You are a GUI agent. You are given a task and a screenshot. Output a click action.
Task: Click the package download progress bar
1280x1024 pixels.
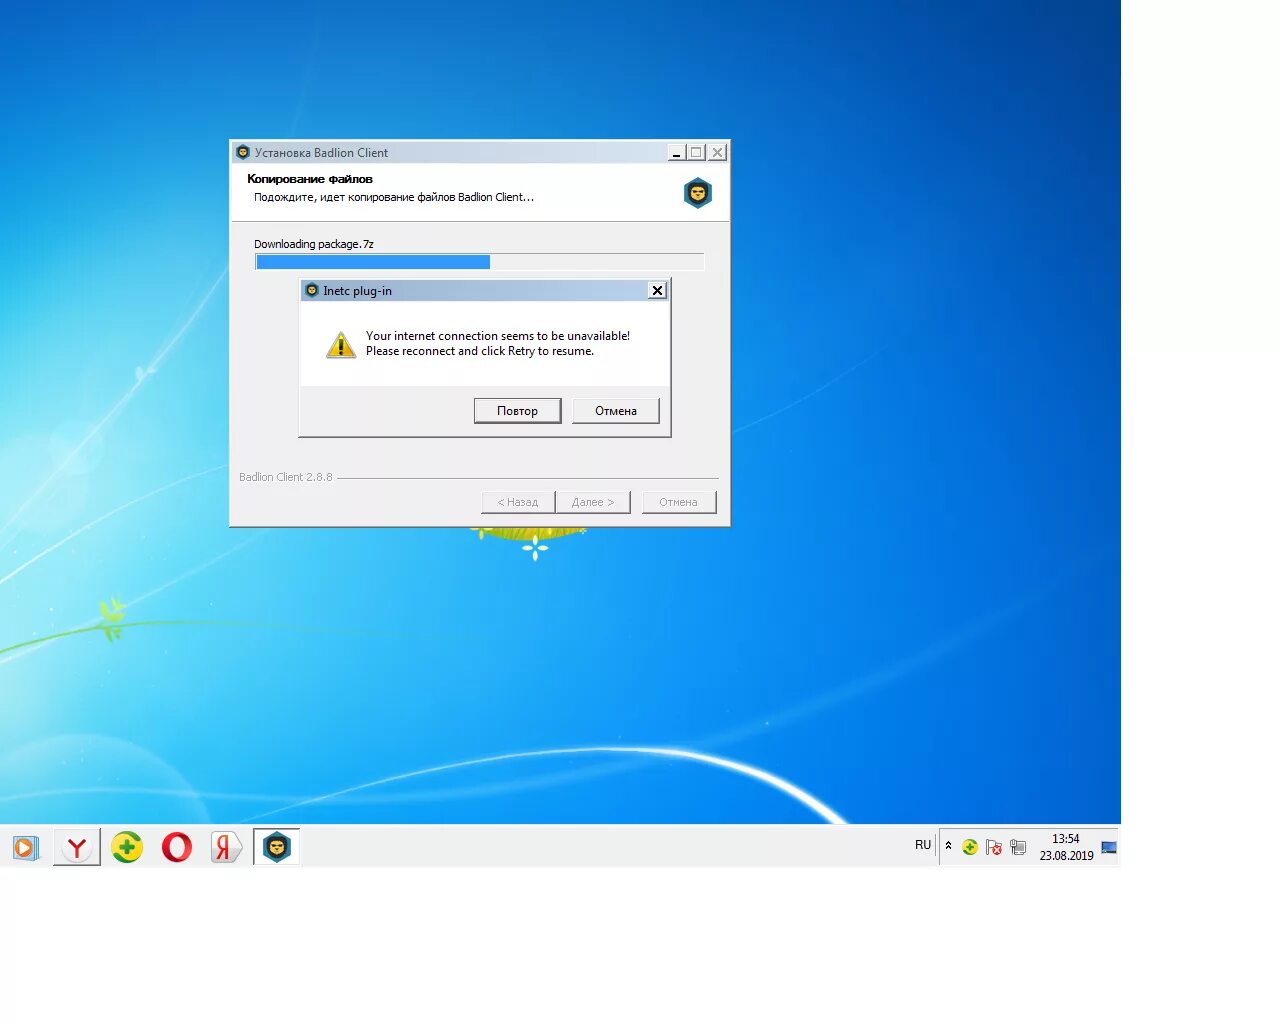[x=480, y=262]
